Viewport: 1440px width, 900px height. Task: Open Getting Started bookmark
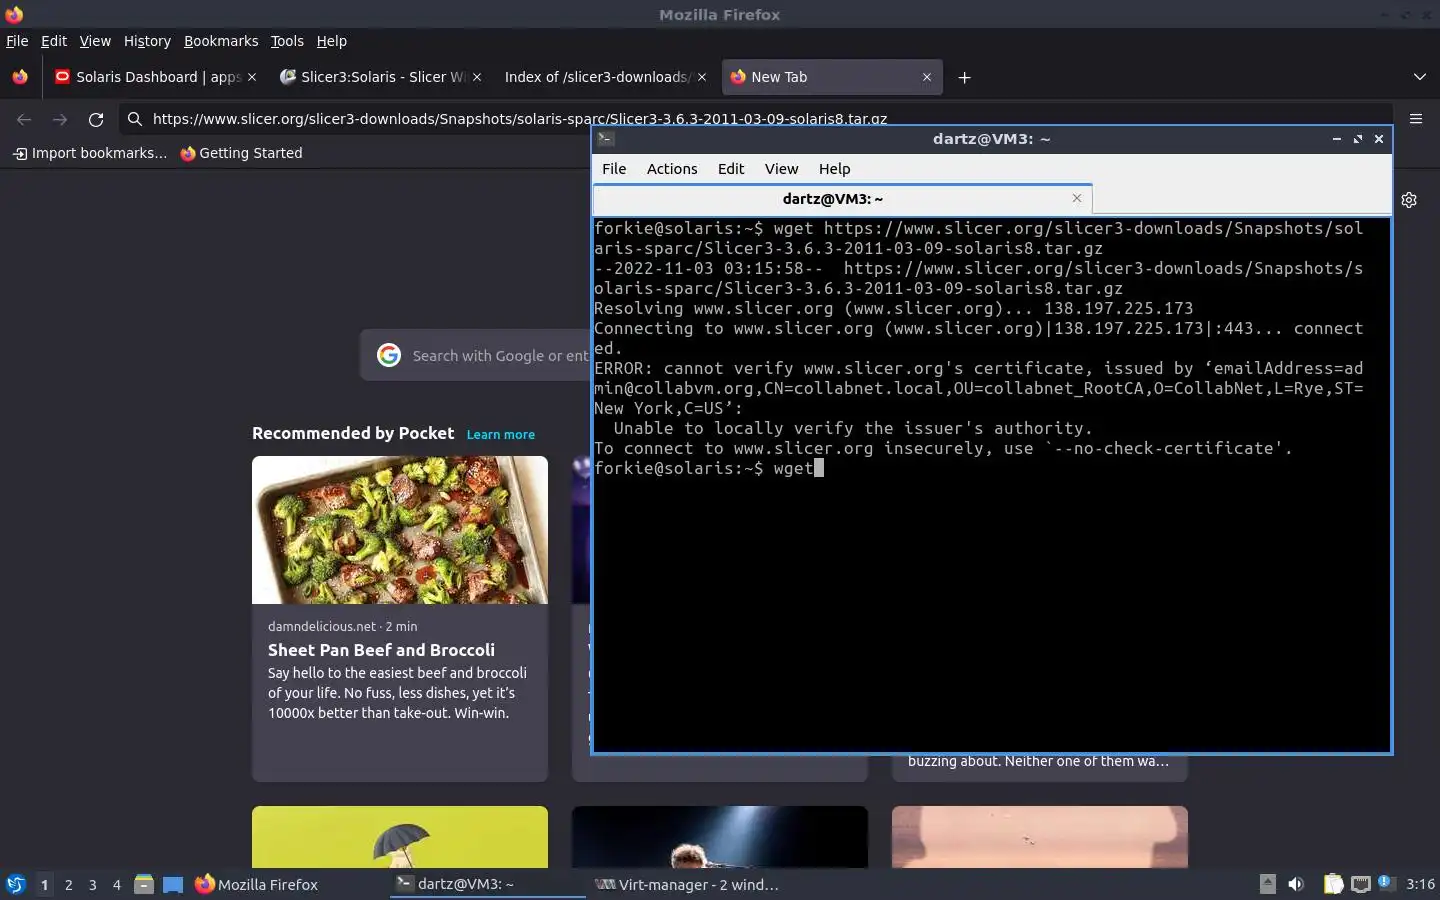241,153
